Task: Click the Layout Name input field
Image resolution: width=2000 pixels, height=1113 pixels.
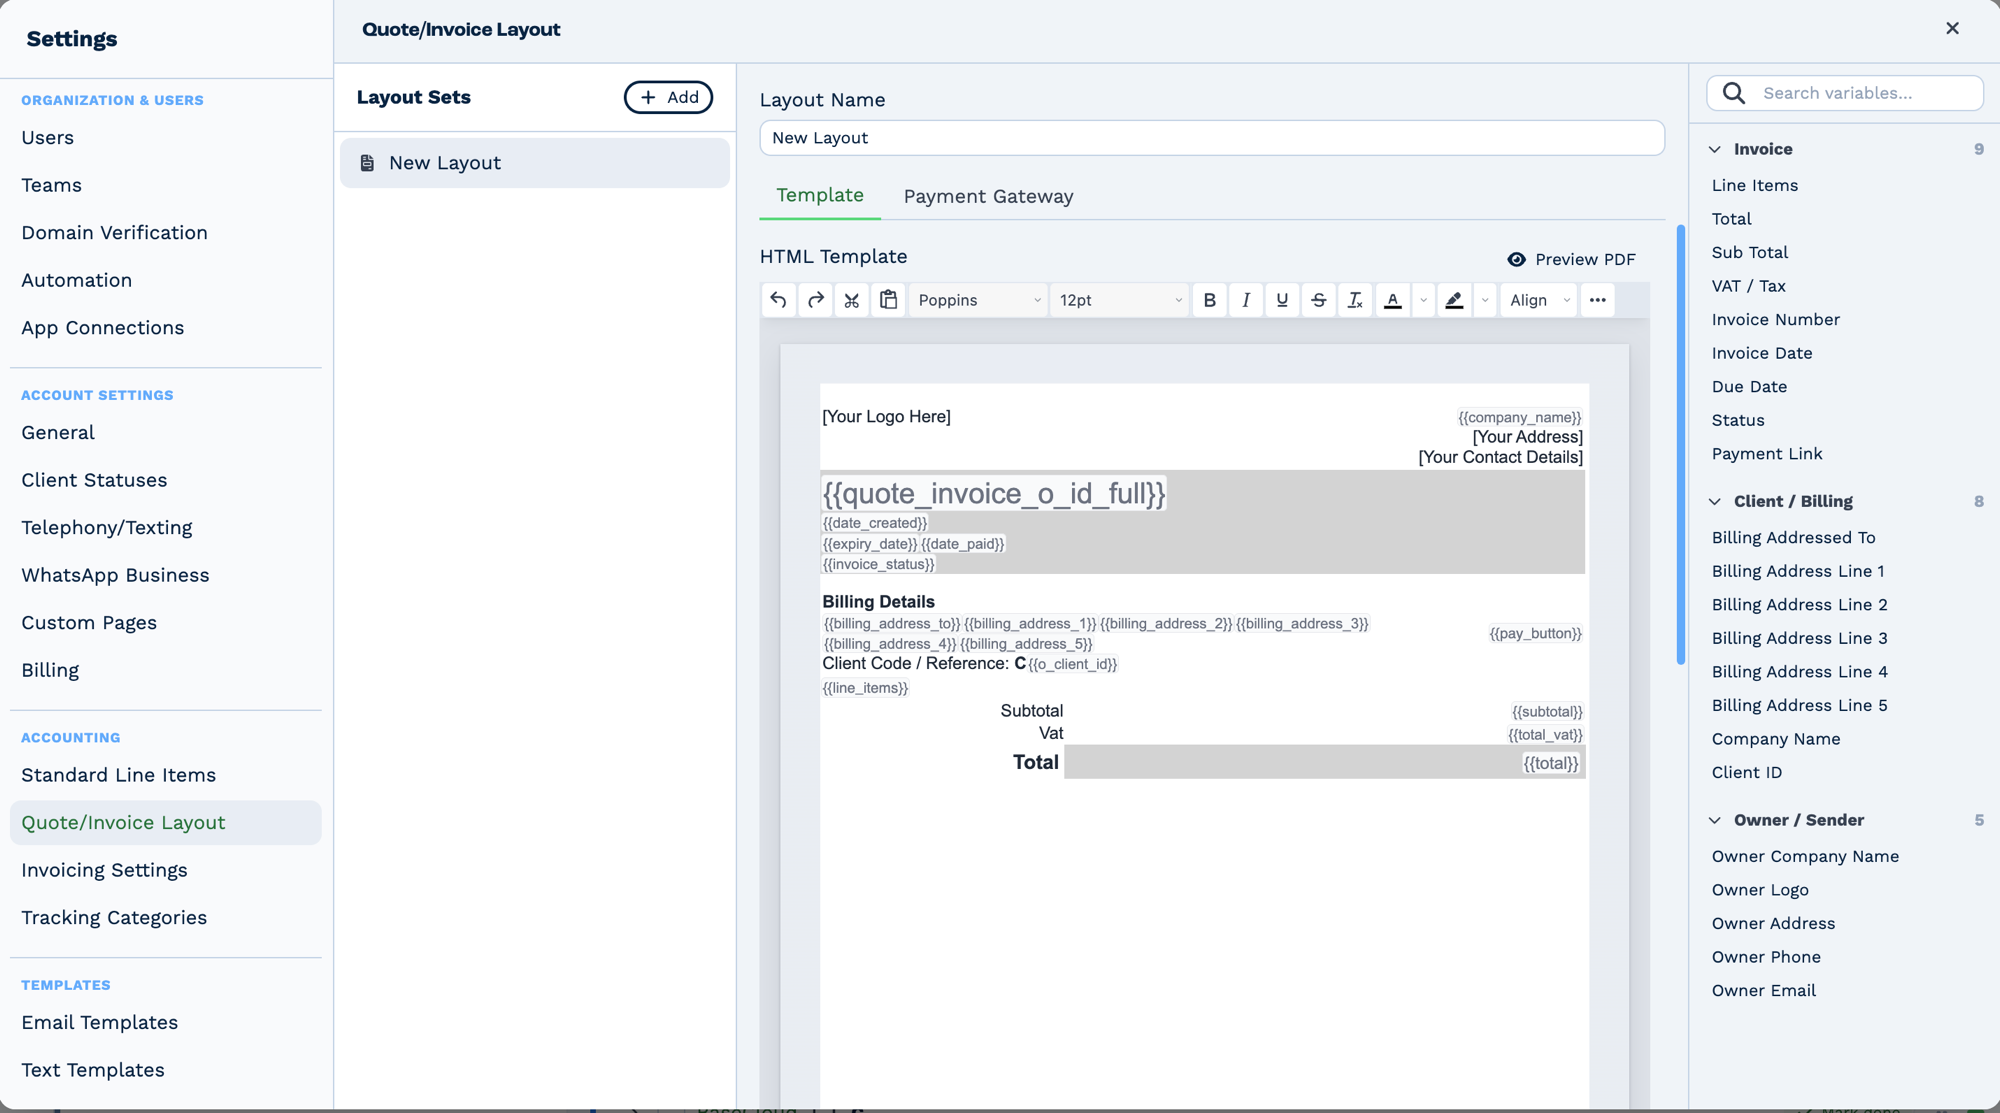Action: pyautogui.click(x=1212, y=138)
